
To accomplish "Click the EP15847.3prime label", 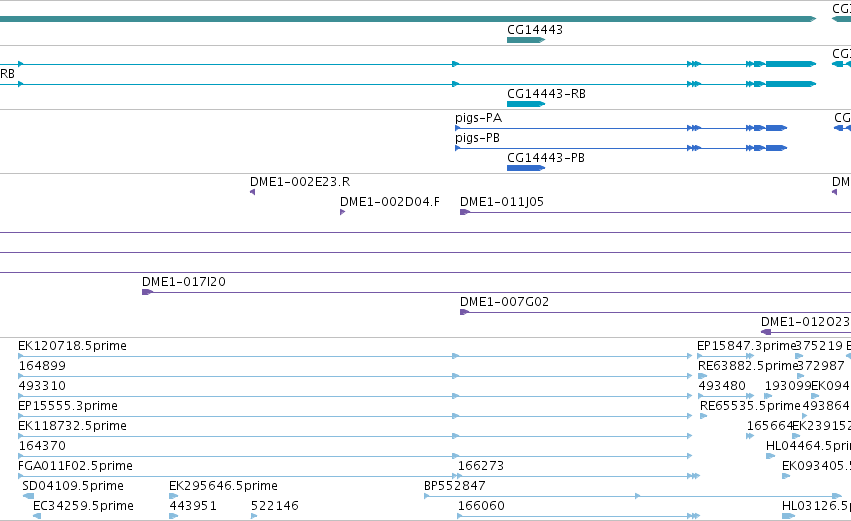I will coord(746,346).
